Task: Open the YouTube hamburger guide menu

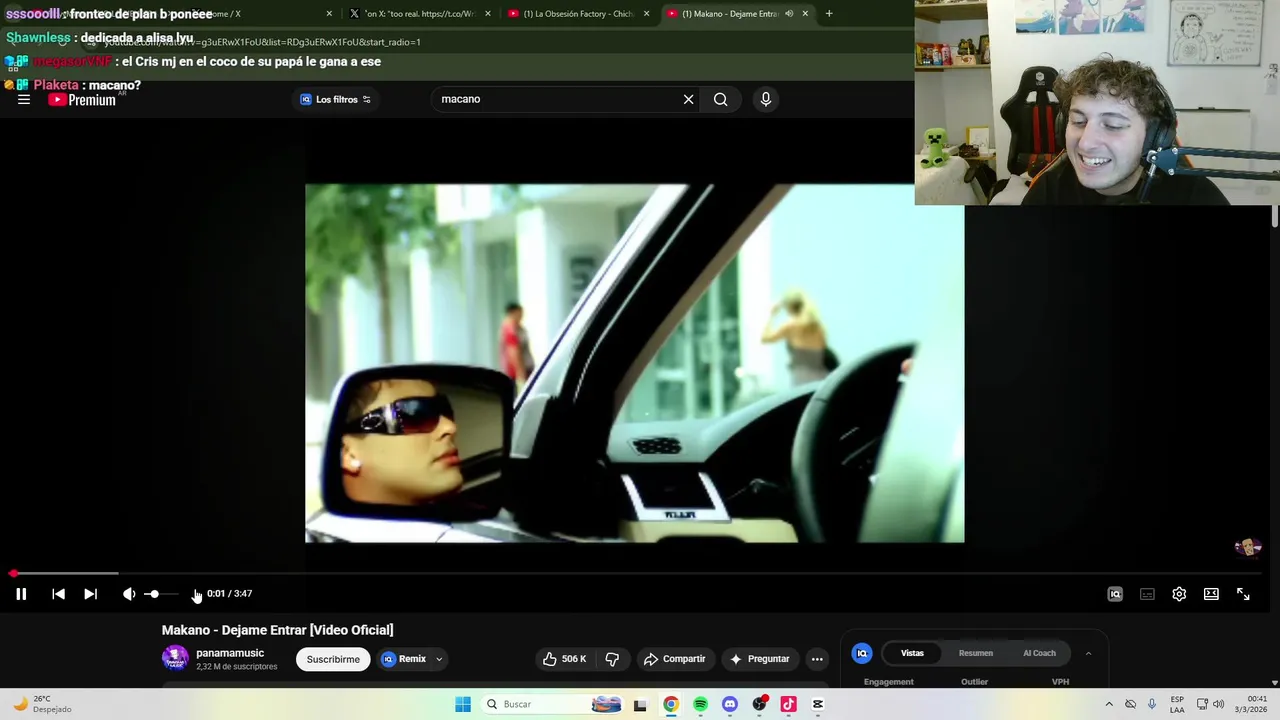Action: (24, 99)
